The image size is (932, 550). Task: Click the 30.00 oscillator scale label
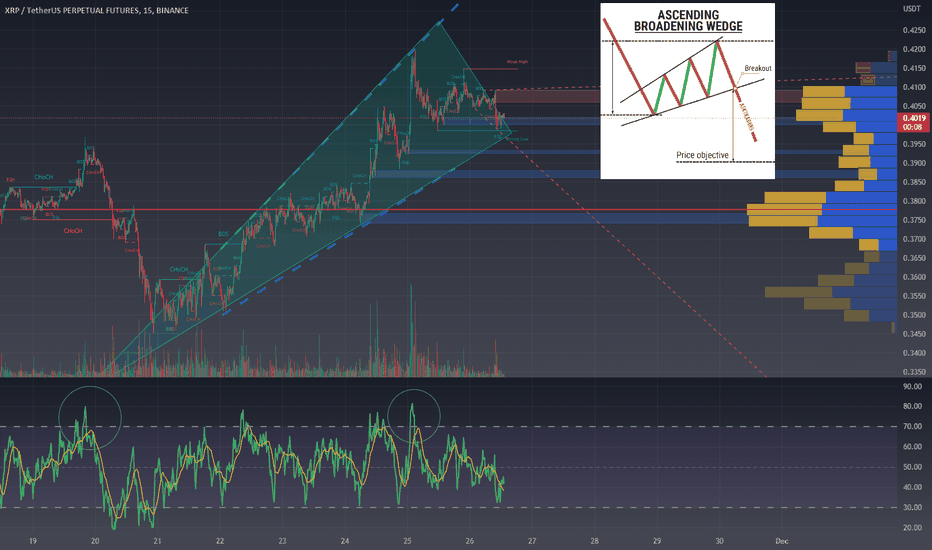912,508
